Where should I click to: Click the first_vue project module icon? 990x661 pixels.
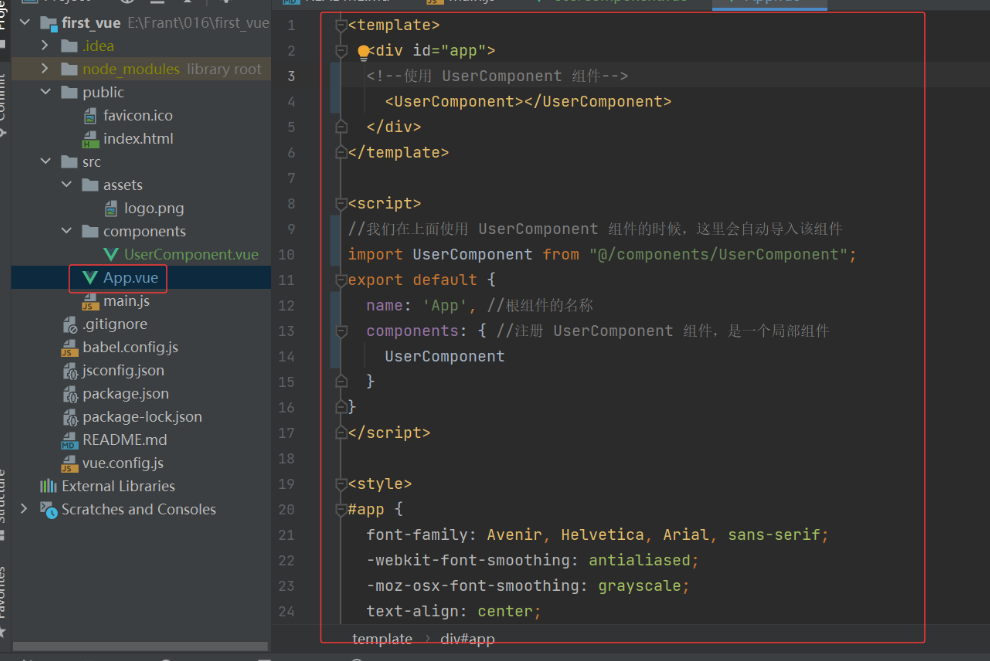click(x=49, y=23)
